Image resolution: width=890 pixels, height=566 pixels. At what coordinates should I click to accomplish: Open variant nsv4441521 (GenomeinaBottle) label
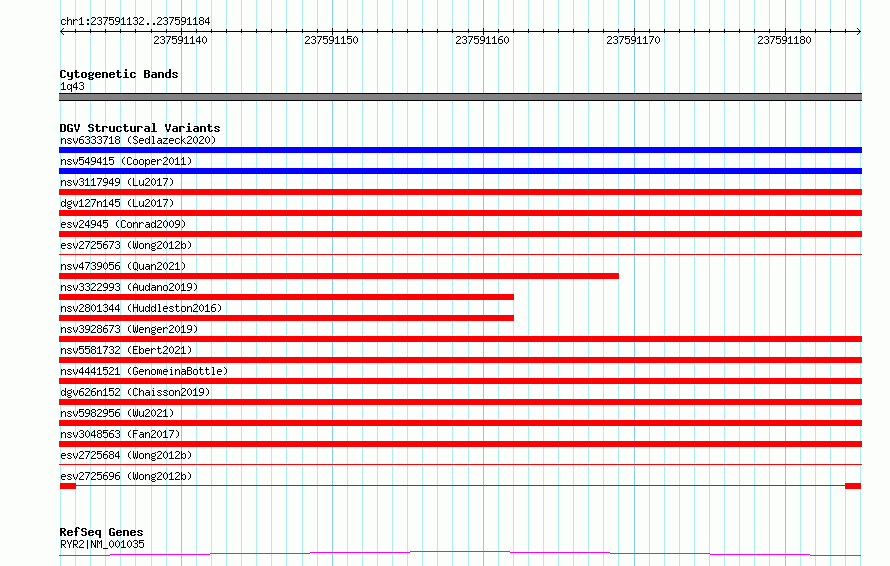[144, 371]
